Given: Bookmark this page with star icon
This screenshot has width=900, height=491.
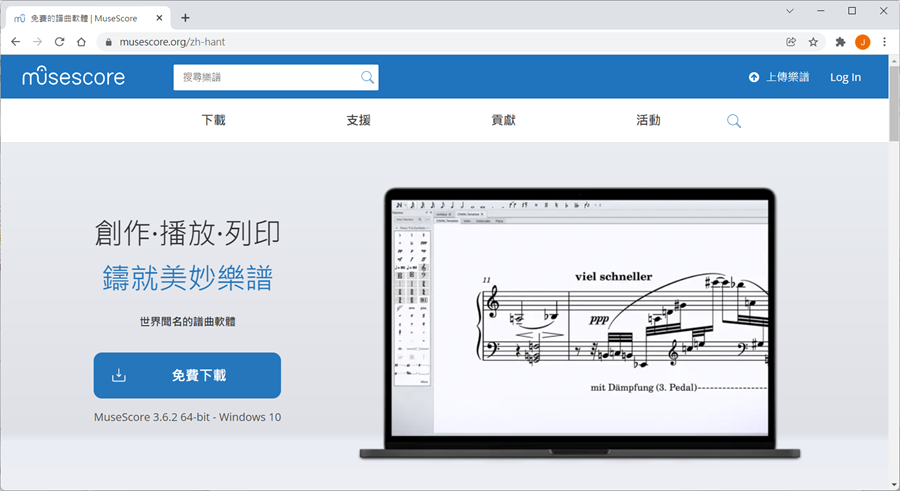Looking at the screenshot, I should 813,42.
